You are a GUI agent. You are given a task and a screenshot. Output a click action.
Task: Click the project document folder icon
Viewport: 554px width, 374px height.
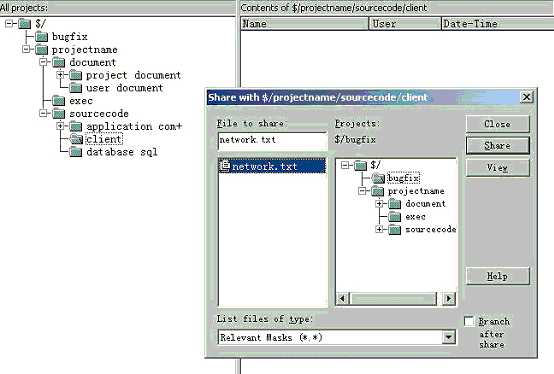[76, 75]
